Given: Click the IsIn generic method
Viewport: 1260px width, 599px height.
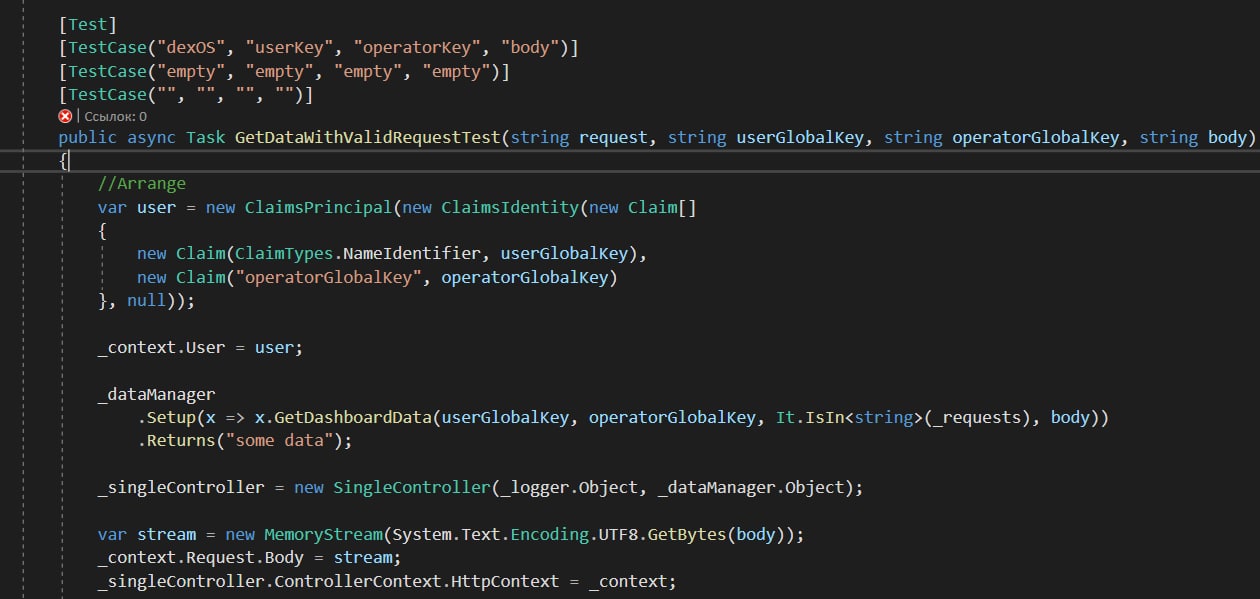Looking at the screenshot, I should (825, 418).
